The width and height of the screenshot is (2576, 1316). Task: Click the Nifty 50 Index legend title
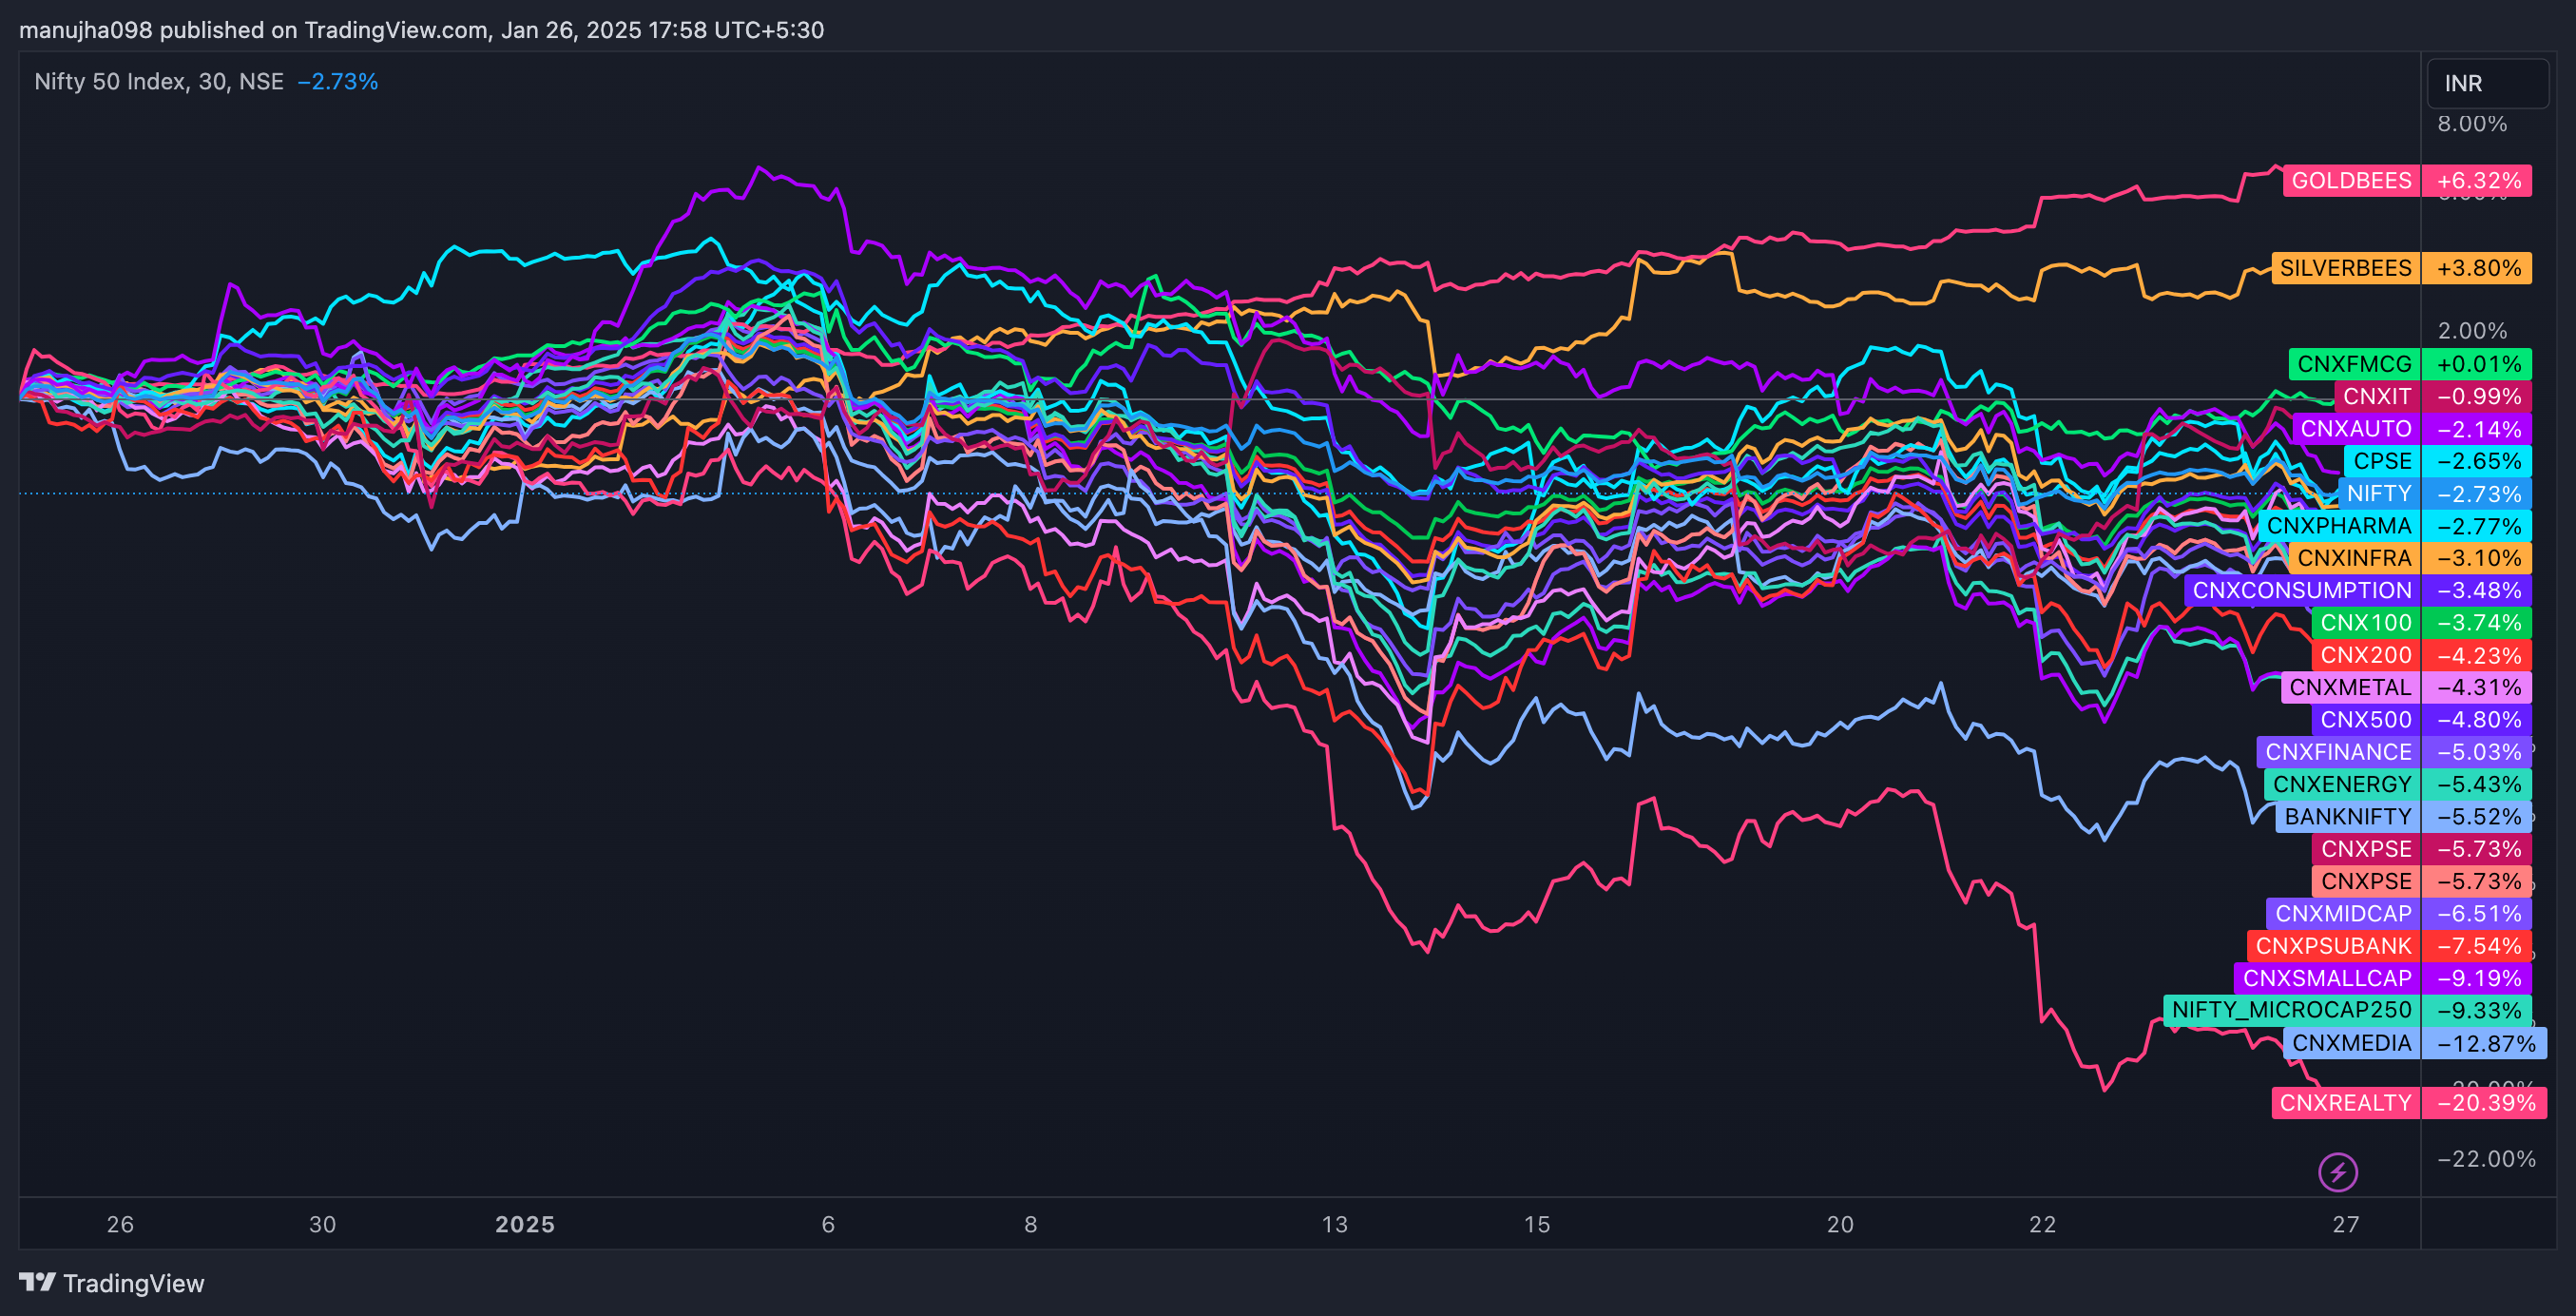pos(158,81)
